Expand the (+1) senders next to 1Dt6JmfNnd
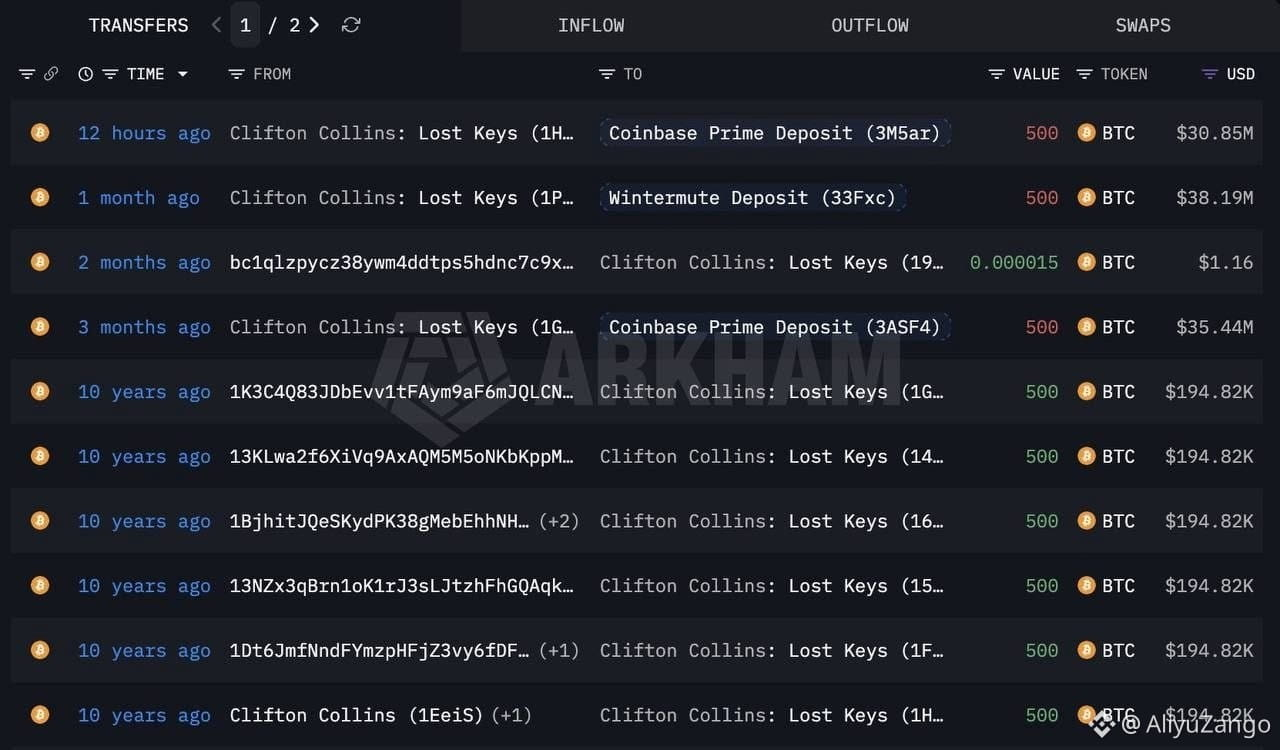This screenshot has height=750, width=1280. 559,650
